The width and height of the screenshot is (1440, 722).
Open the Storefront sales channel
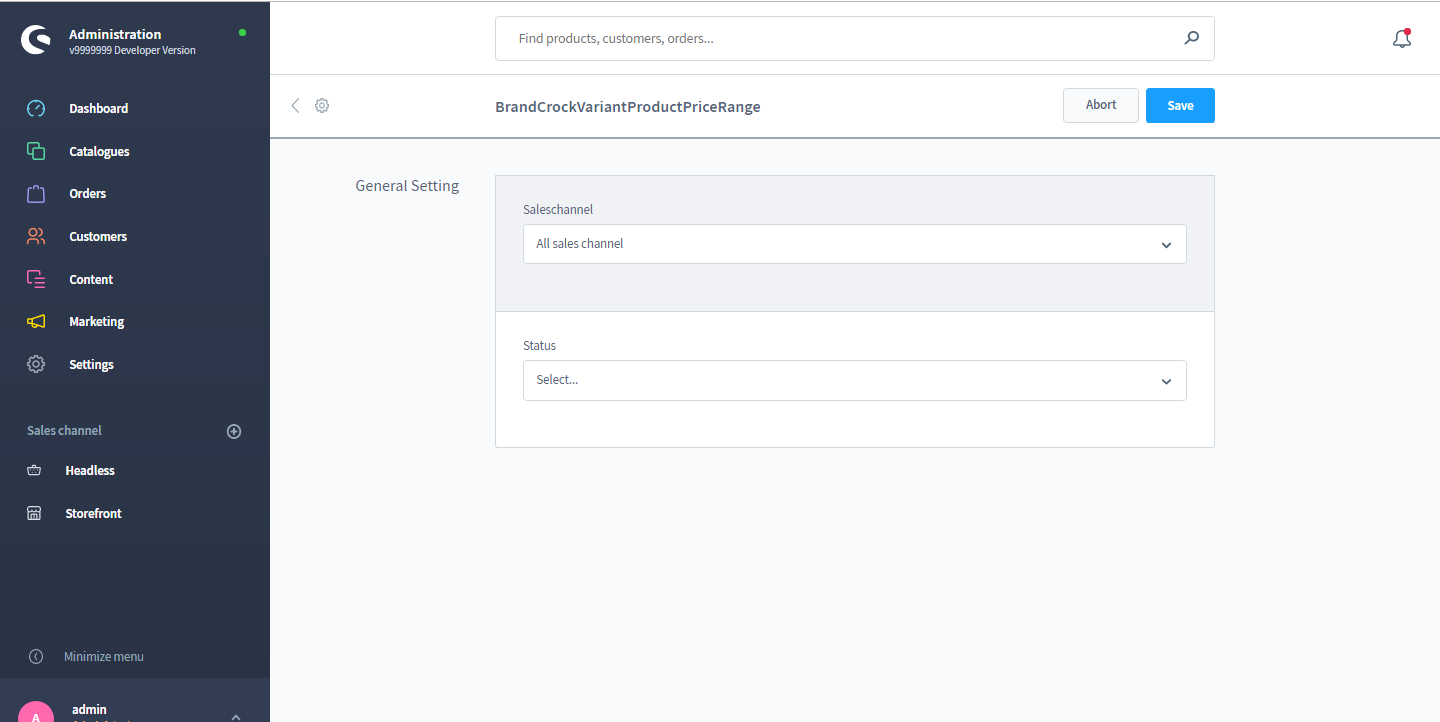(93, 513)
